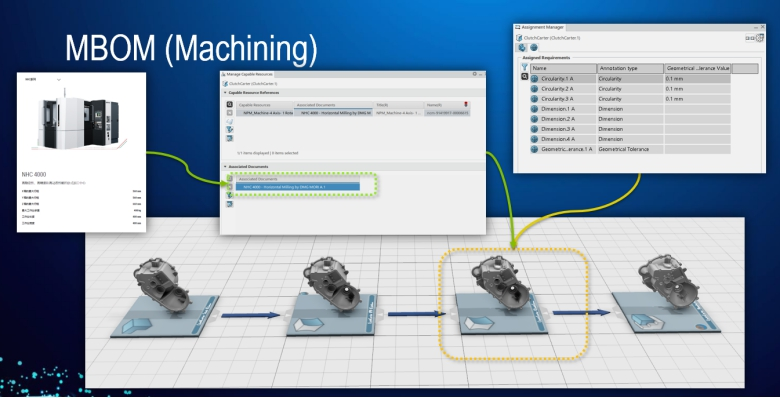Click the search magnifier icon in Assignment Manager
This screenshot has height=398, width=780.
coord(524,77)
